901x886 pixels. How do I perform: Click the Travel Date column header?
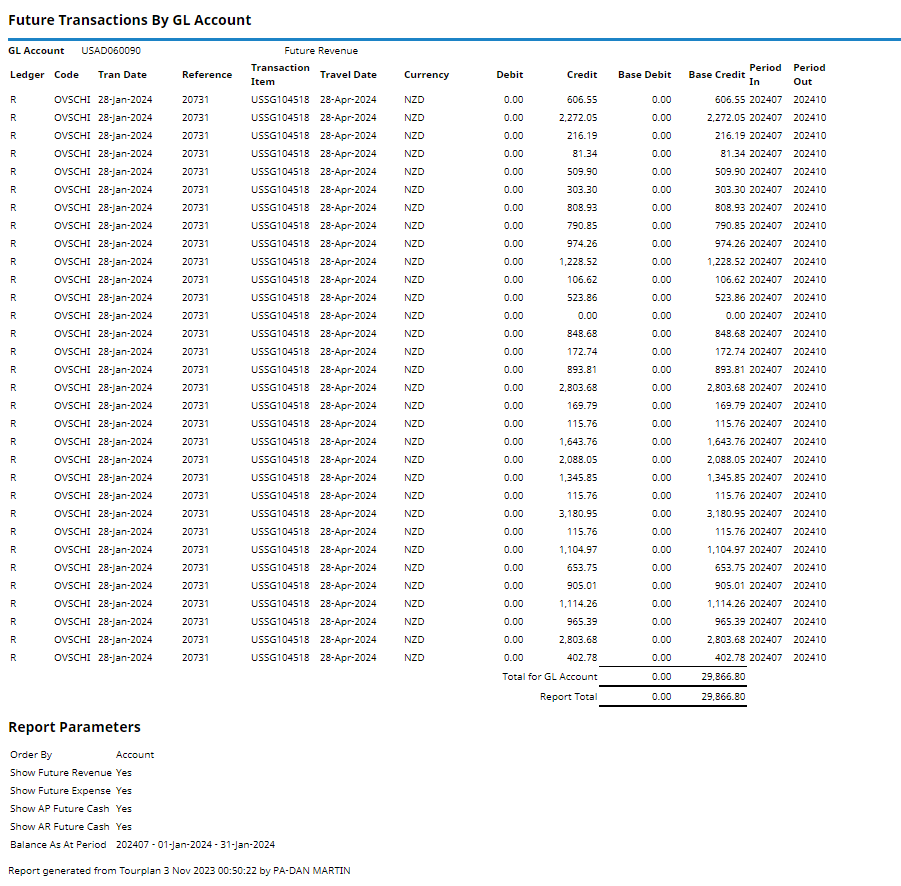[x=348, y=75]
